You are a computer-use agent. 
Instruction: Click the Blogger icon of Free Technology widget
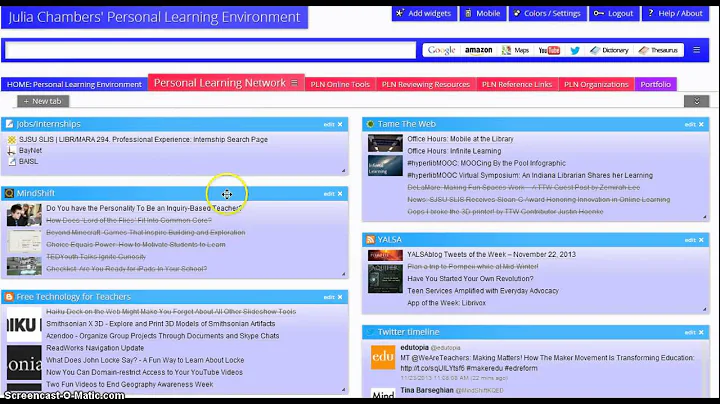(9, 297)
